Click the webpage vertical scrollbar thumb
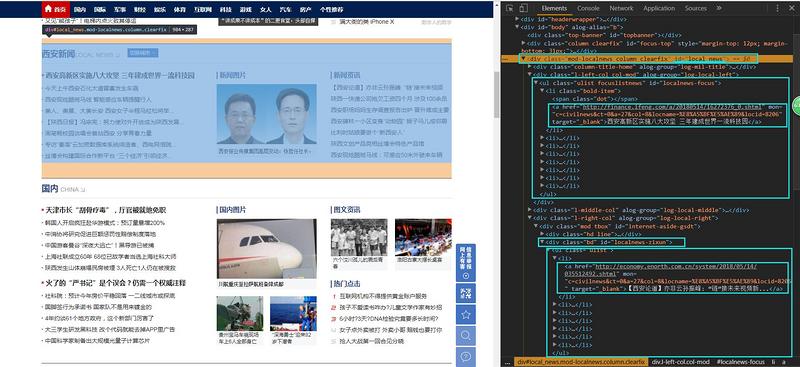Screen dimensions: 800x367 [496, 94]
